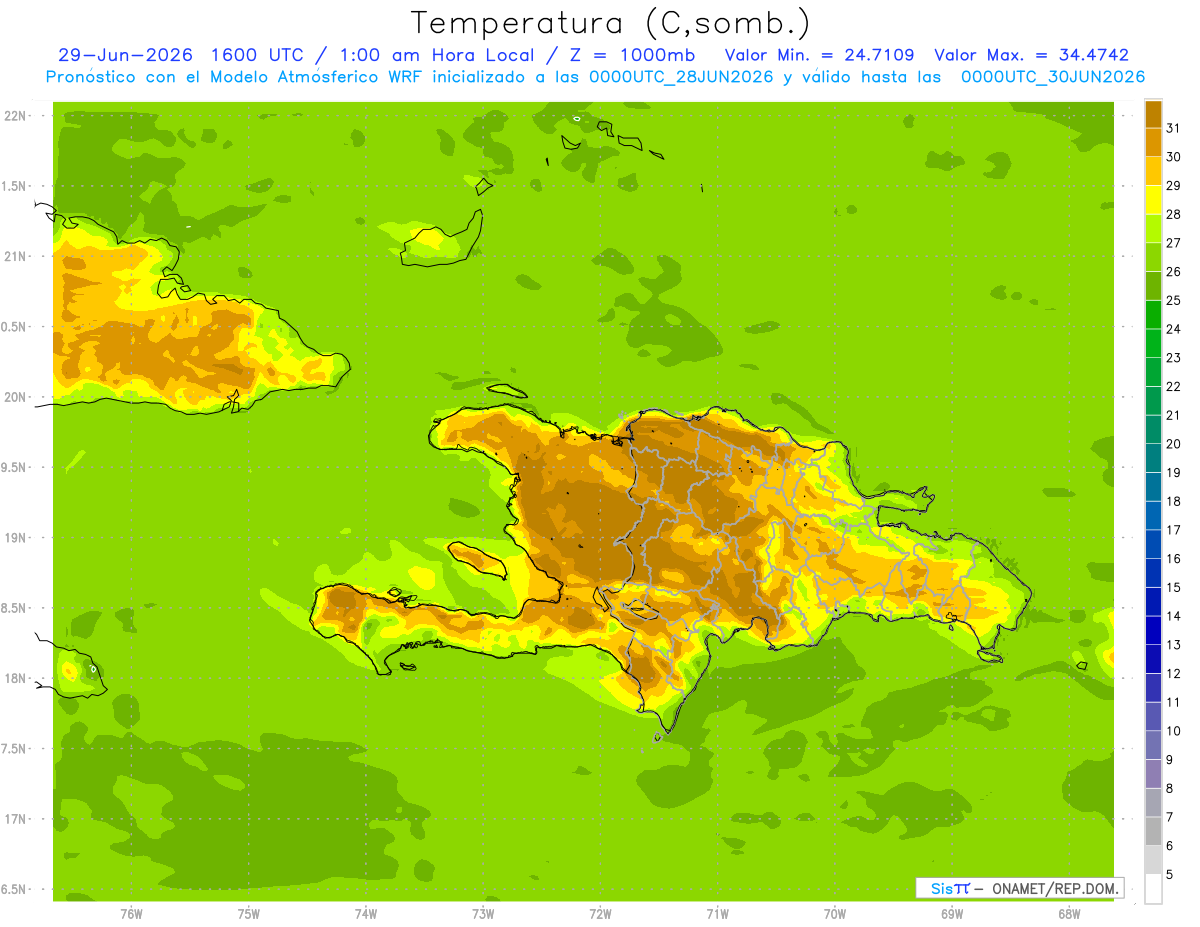Click the '75W' longitude label
Viewport: 1200px width, 927px height.
pos(249,913)
